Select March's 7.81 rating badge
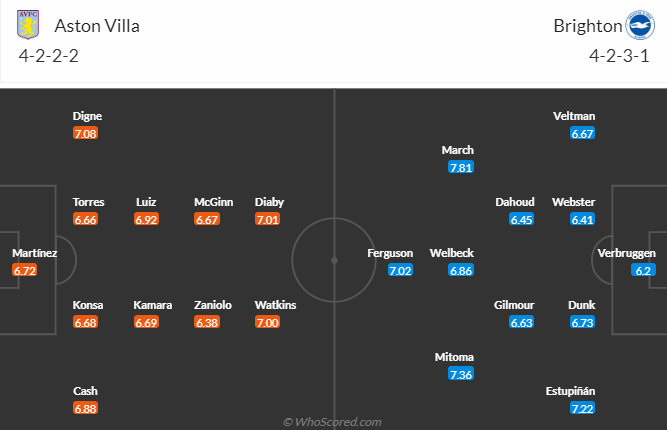Viewport: 667px width, 430px height. click(x=461, y=168)
